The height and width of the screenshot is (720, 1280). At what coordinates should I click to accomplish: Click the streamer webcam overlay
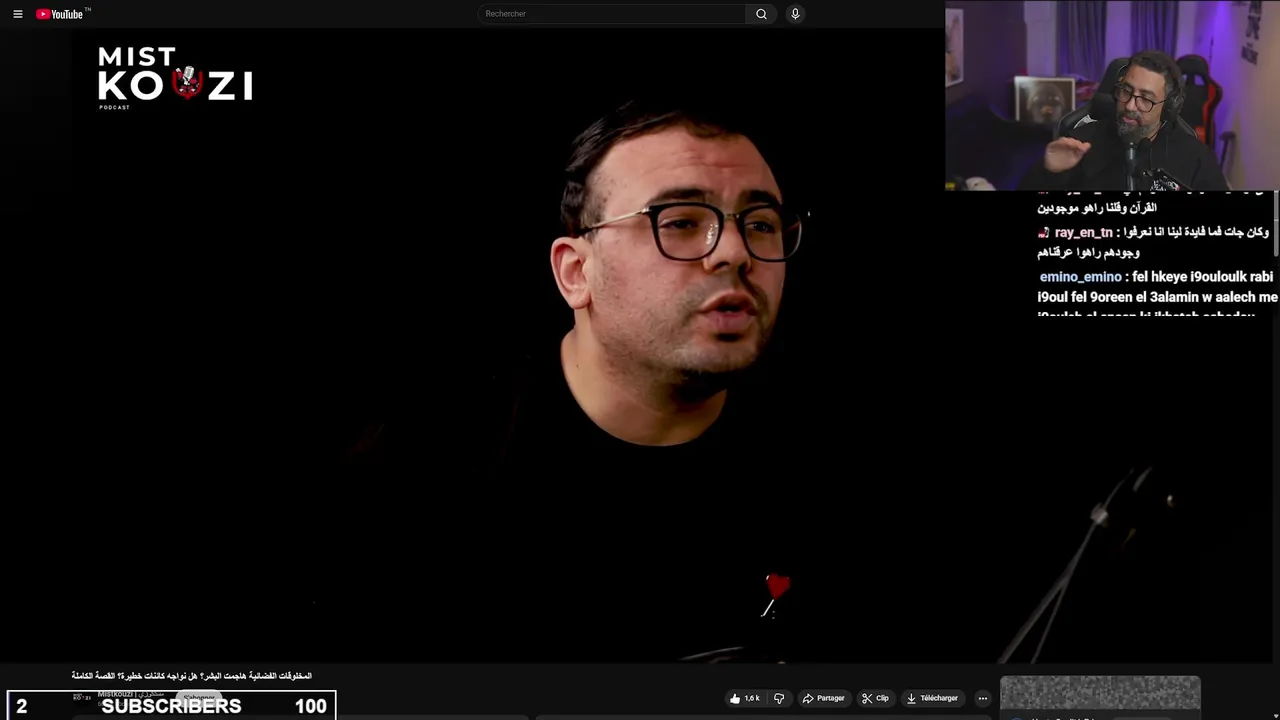pyautogui.click(x=1112, y=95)
